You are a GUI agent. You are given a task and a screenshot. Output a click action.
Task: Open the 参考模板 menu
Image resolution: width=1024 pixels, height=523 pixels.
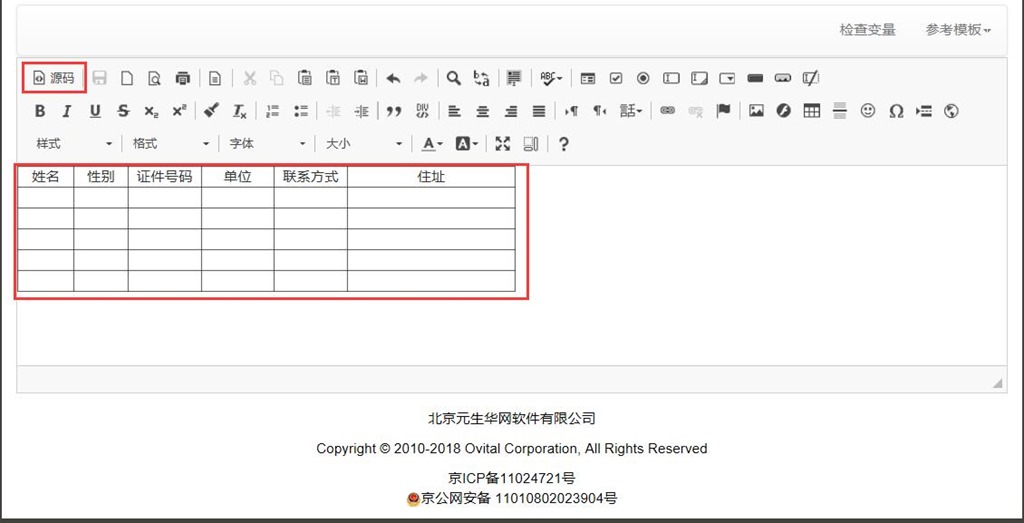coord(958,30)
